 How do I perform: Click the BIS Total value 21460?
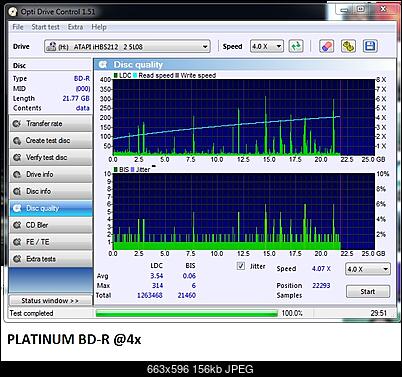click(x=187, y=295)
